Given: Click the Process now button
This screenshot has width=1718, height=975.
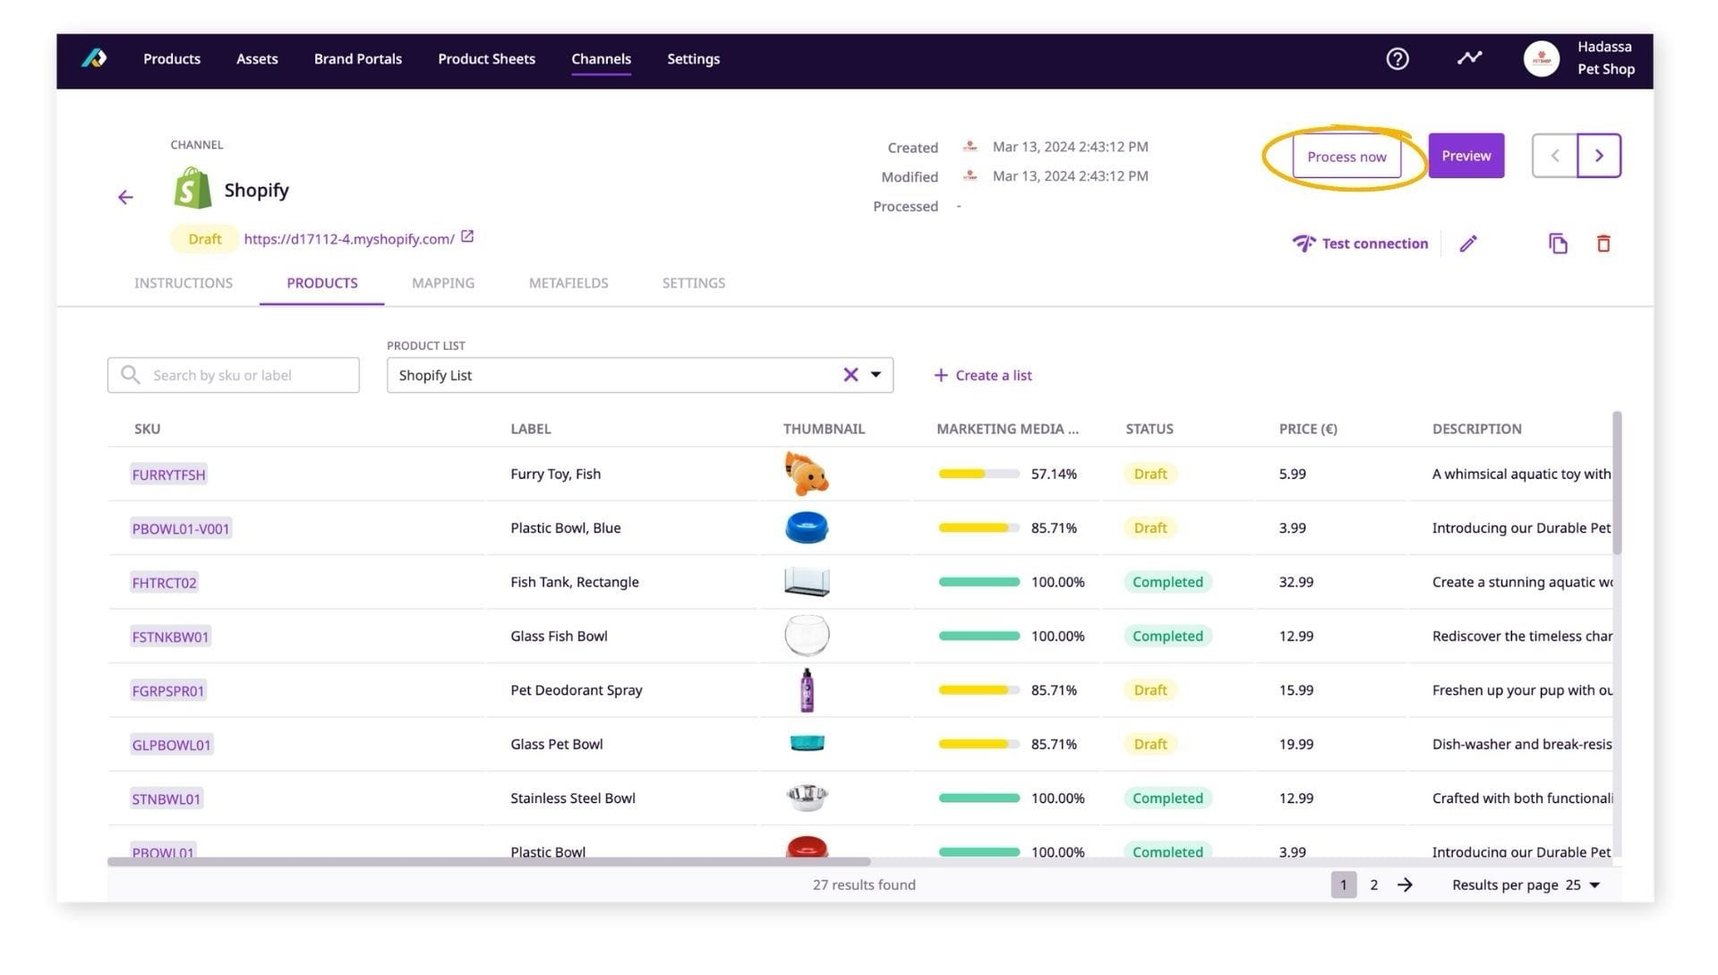Looking at the screenshot, I should 1347,156.
